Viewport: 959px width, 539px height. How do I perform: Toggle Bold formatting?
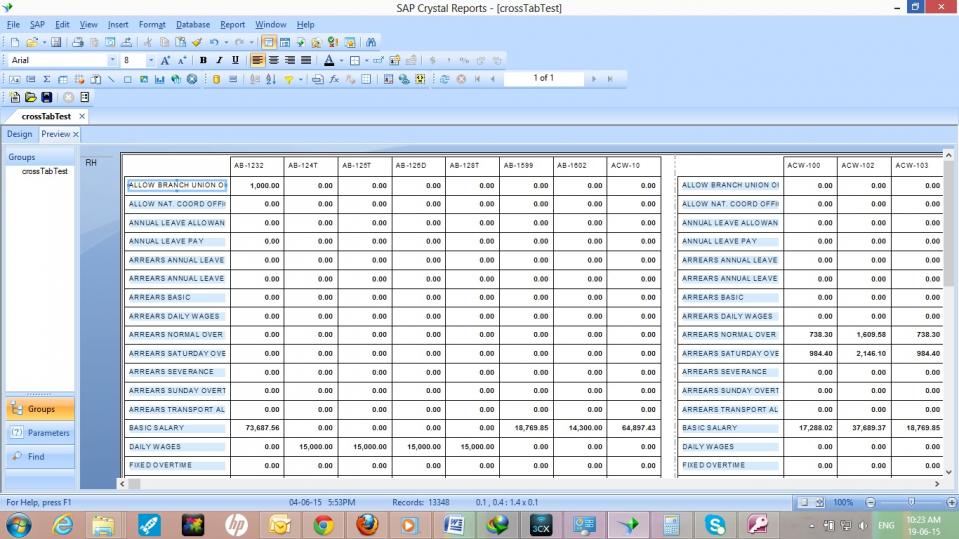click(203, 61)
